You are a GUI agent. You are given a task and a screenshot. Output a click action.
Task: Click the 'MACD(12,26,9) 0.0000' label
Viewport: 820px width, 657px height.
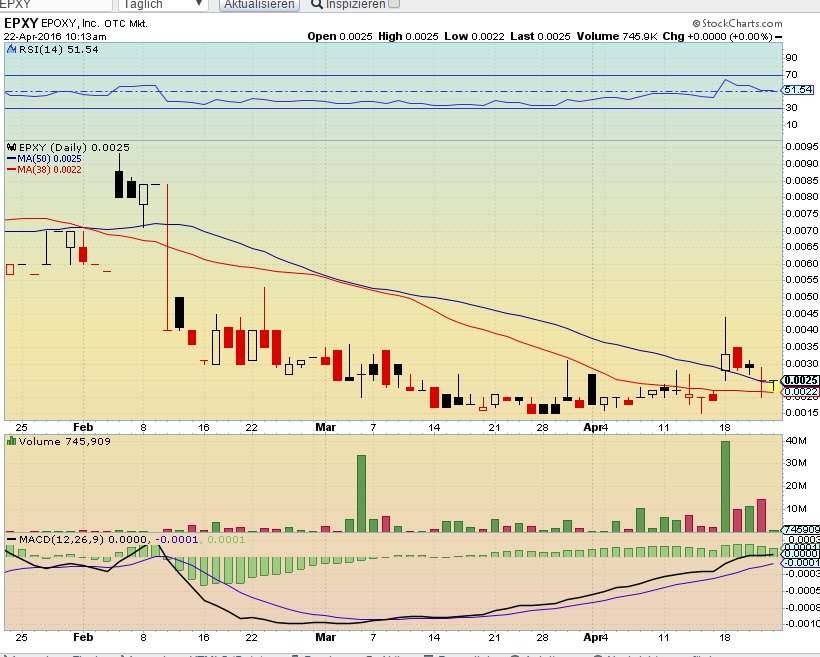[x=83, y=539]
